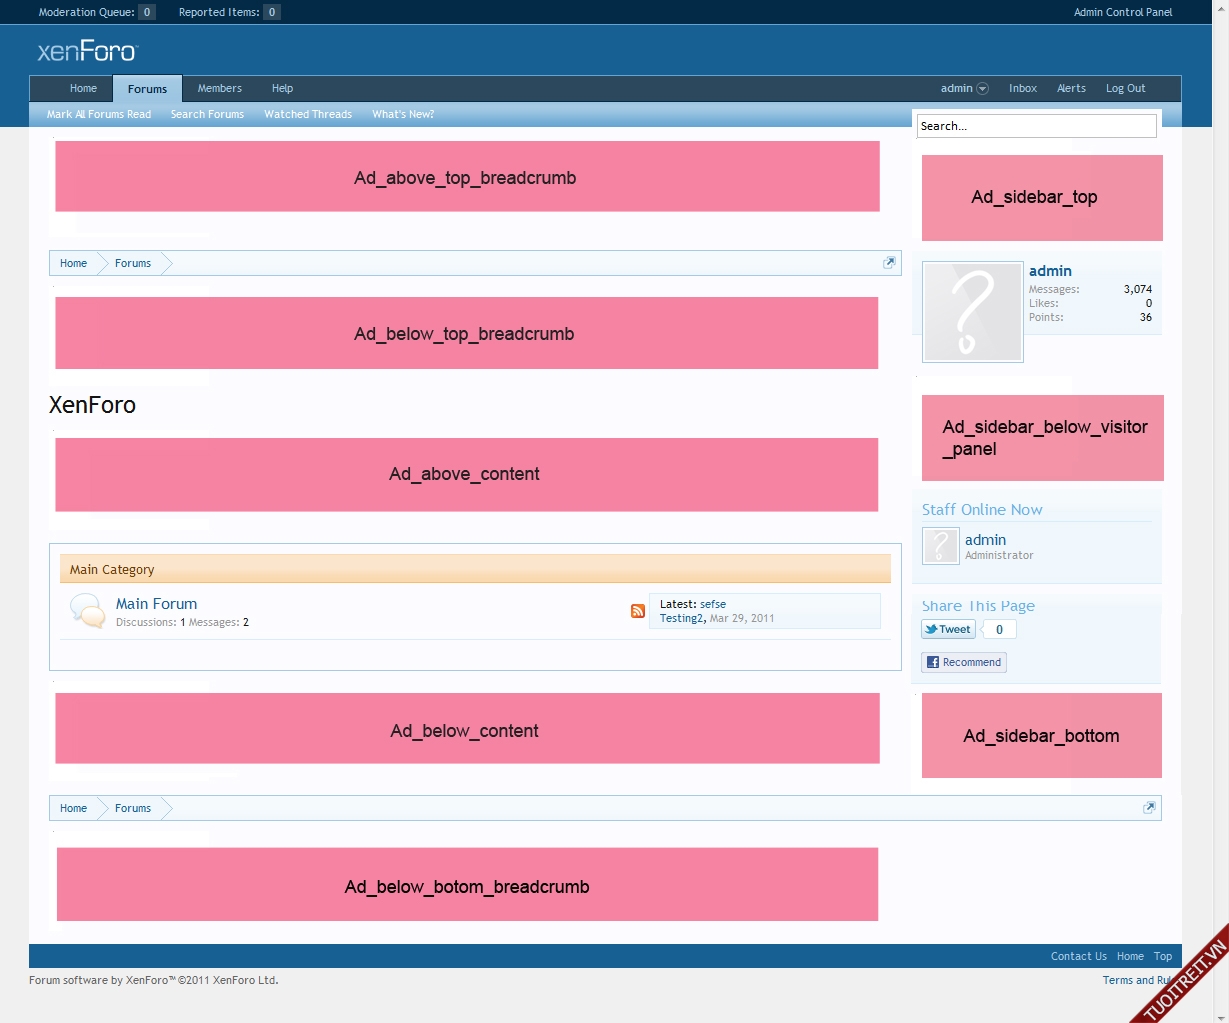Open quick navigation icon in bottom breadcrumb
The height and width of the screenshot is (1023, 1229).
tap(1148, 808)
